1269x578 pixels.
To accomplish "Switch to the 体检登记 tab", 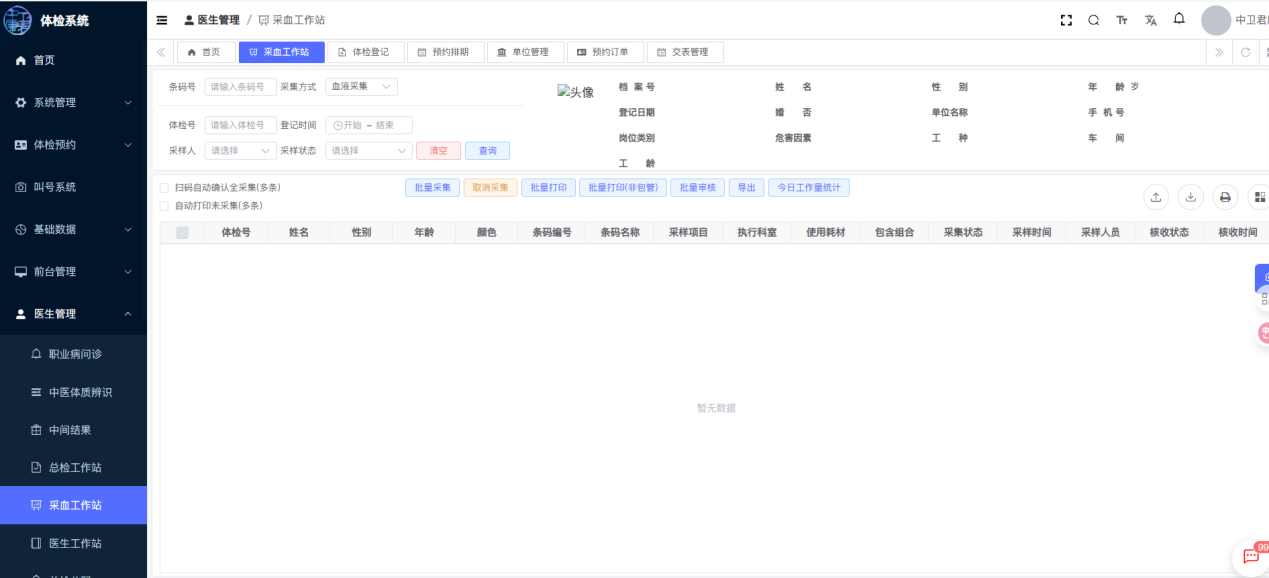I will pos(363,52).
